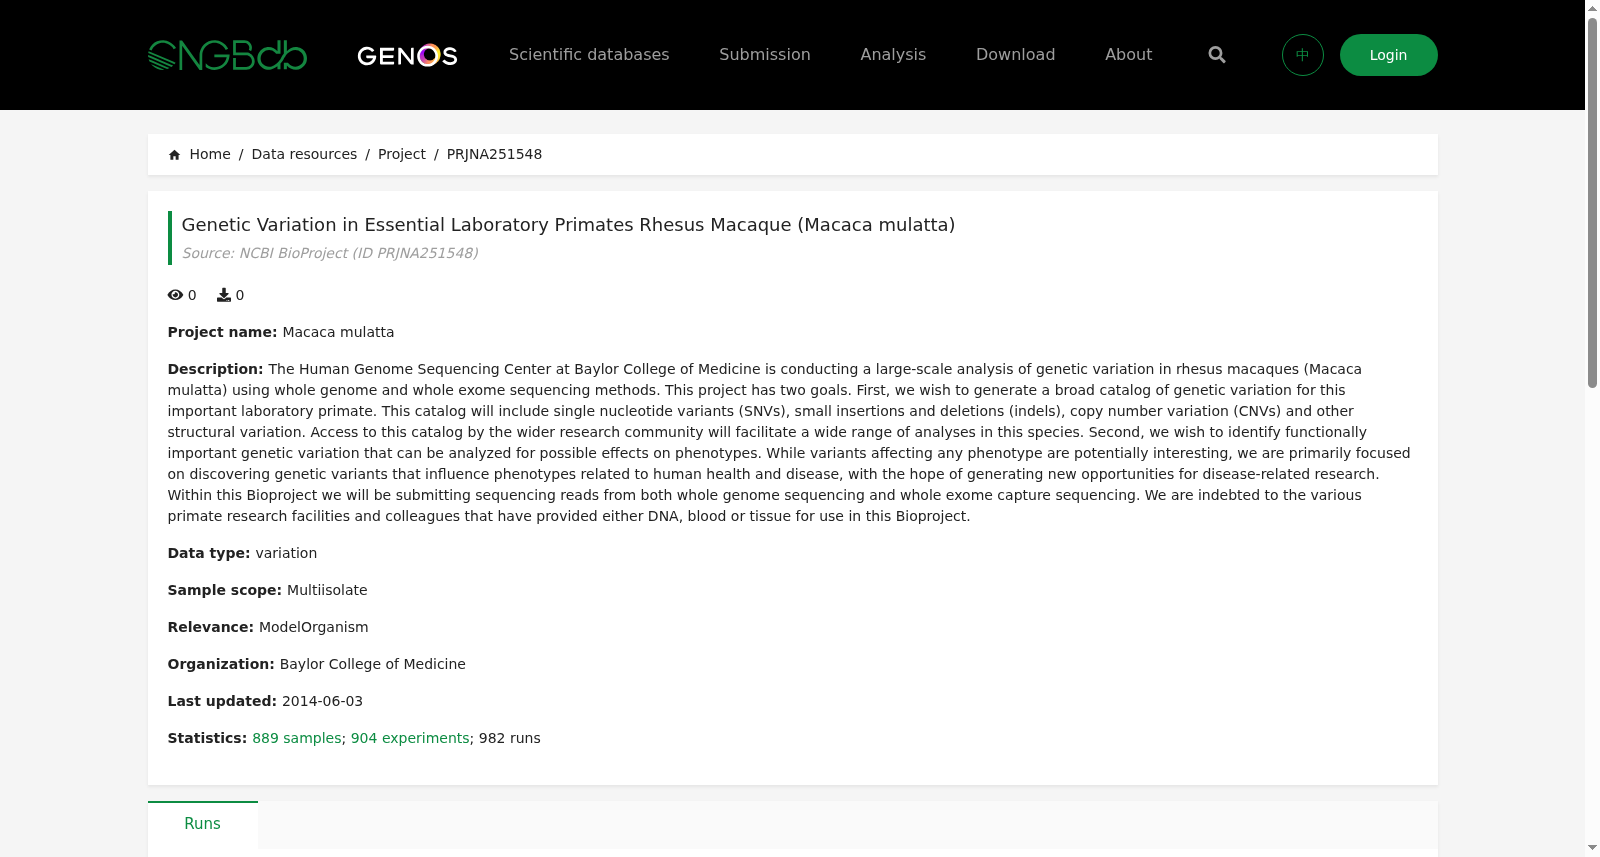This screenshot has width=1600, height=857.
Task: Click the Login button
Action: click(x=1389, y=55)
